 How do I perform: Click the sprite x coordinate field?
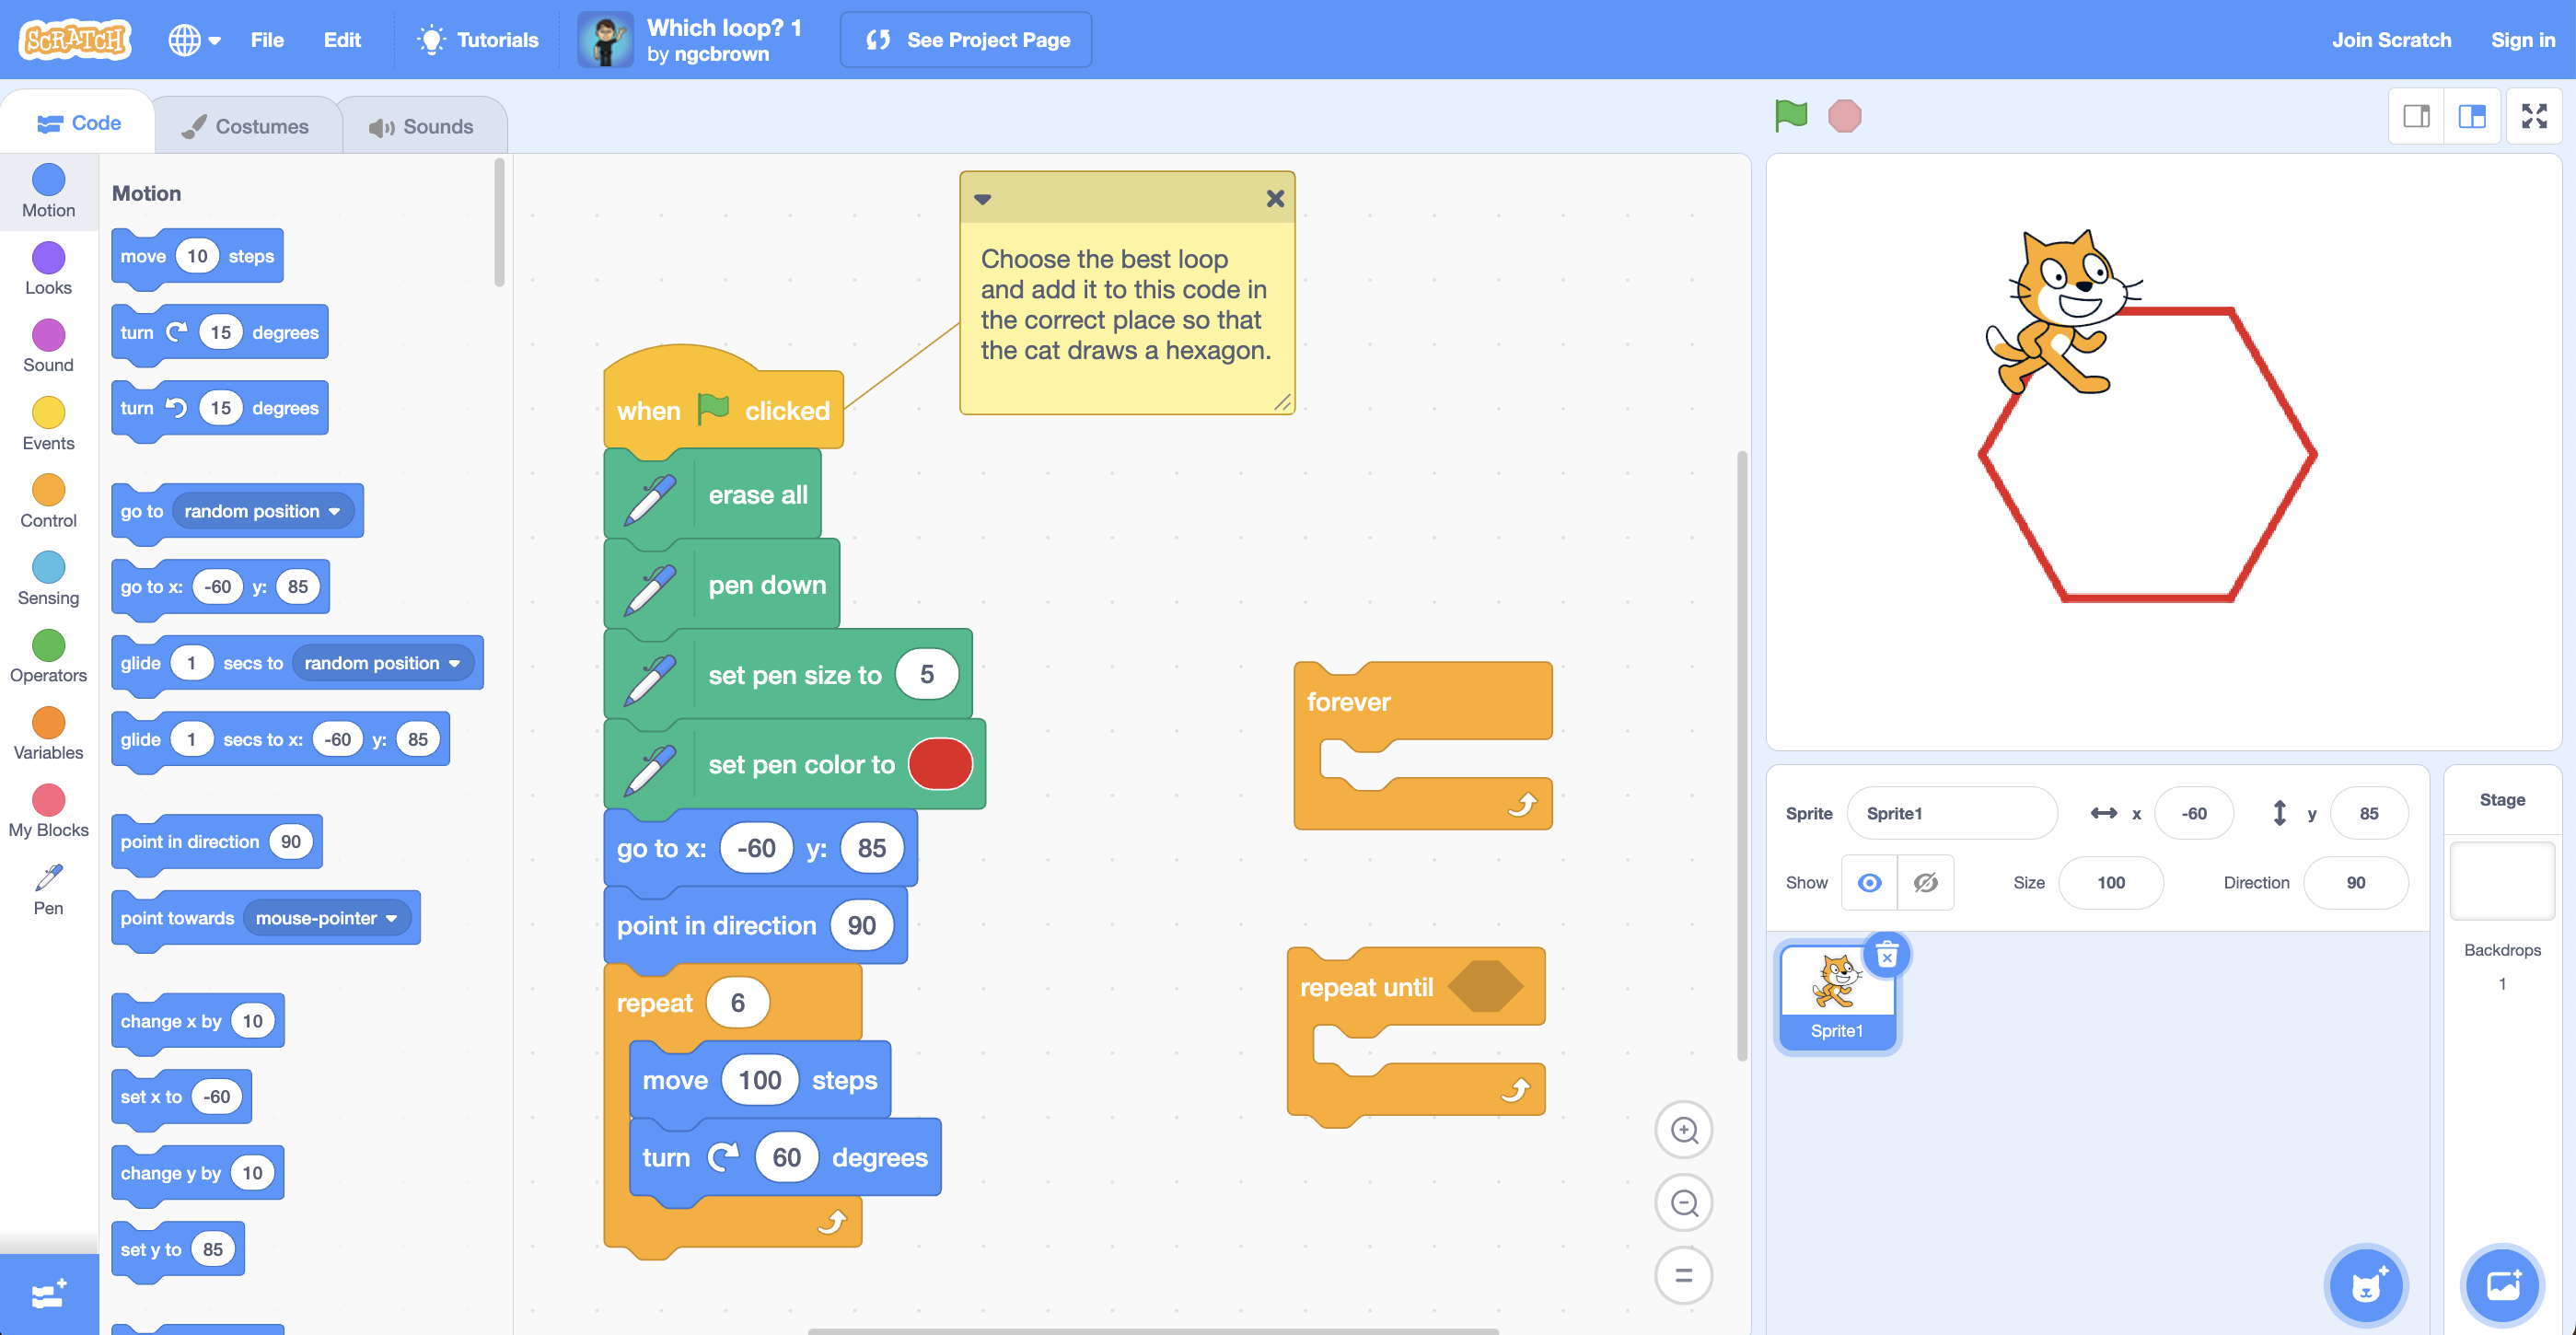pos(2193,813)
